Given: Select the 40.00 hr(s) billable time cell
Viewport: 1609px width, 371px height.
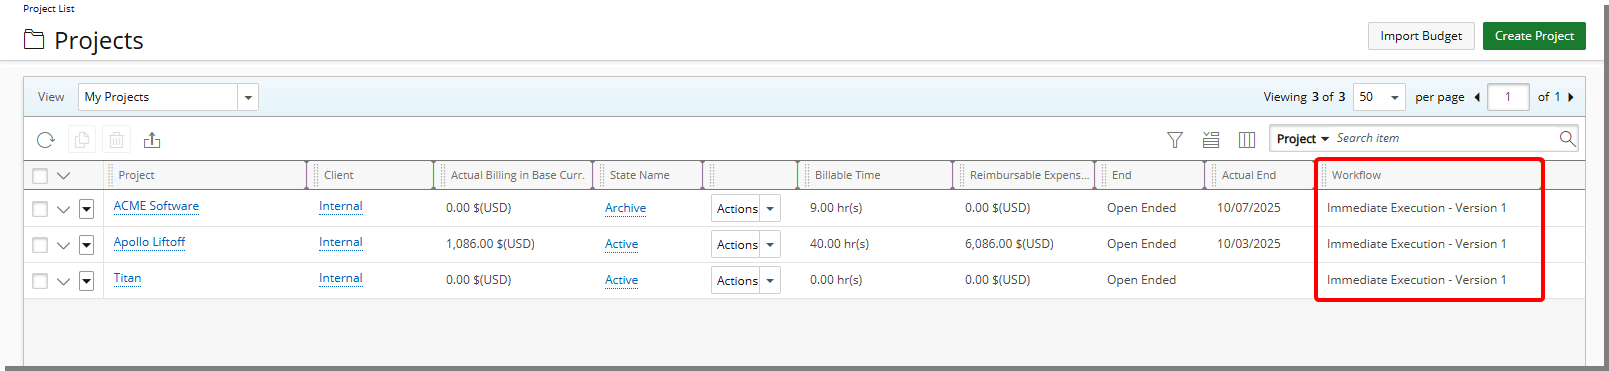Looking at the screenshot, I should [x=839, y=244].
